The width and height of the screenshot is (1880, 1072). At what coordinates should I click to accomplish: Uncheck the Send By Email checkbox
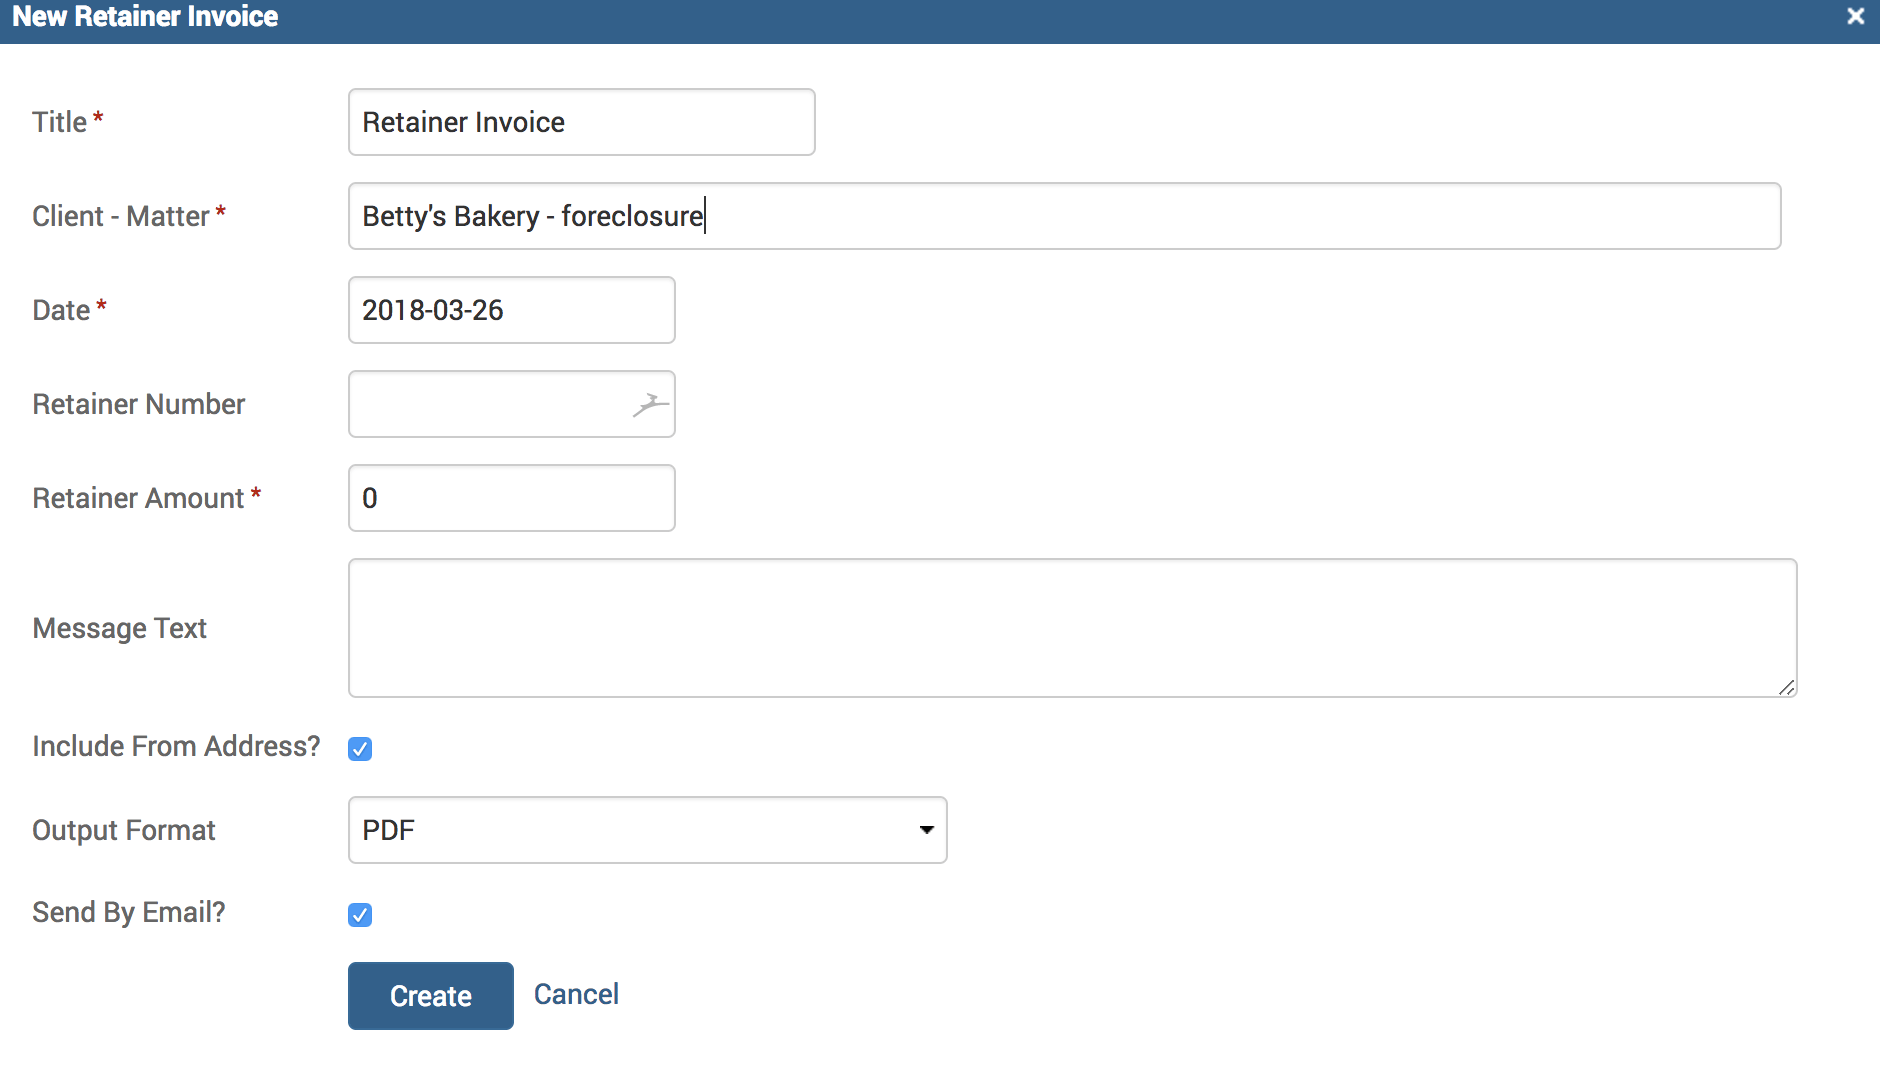point(360,915)
